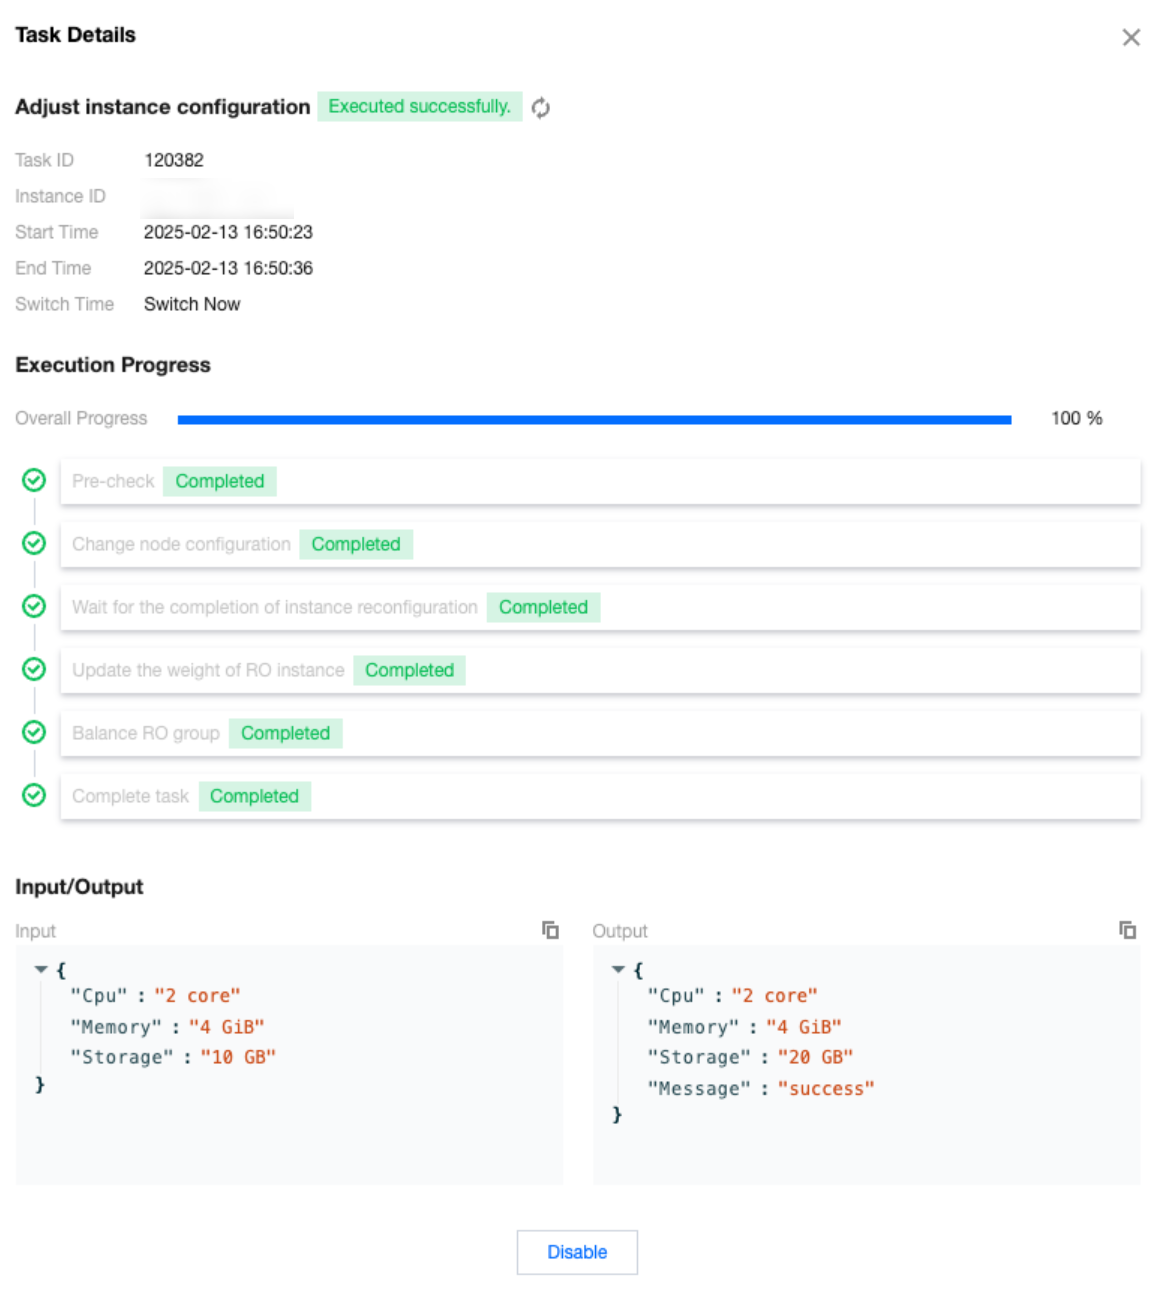Click the refresh icon beside Executed successfully
The image size is (1162, 1289).
[x=540, y=108]
